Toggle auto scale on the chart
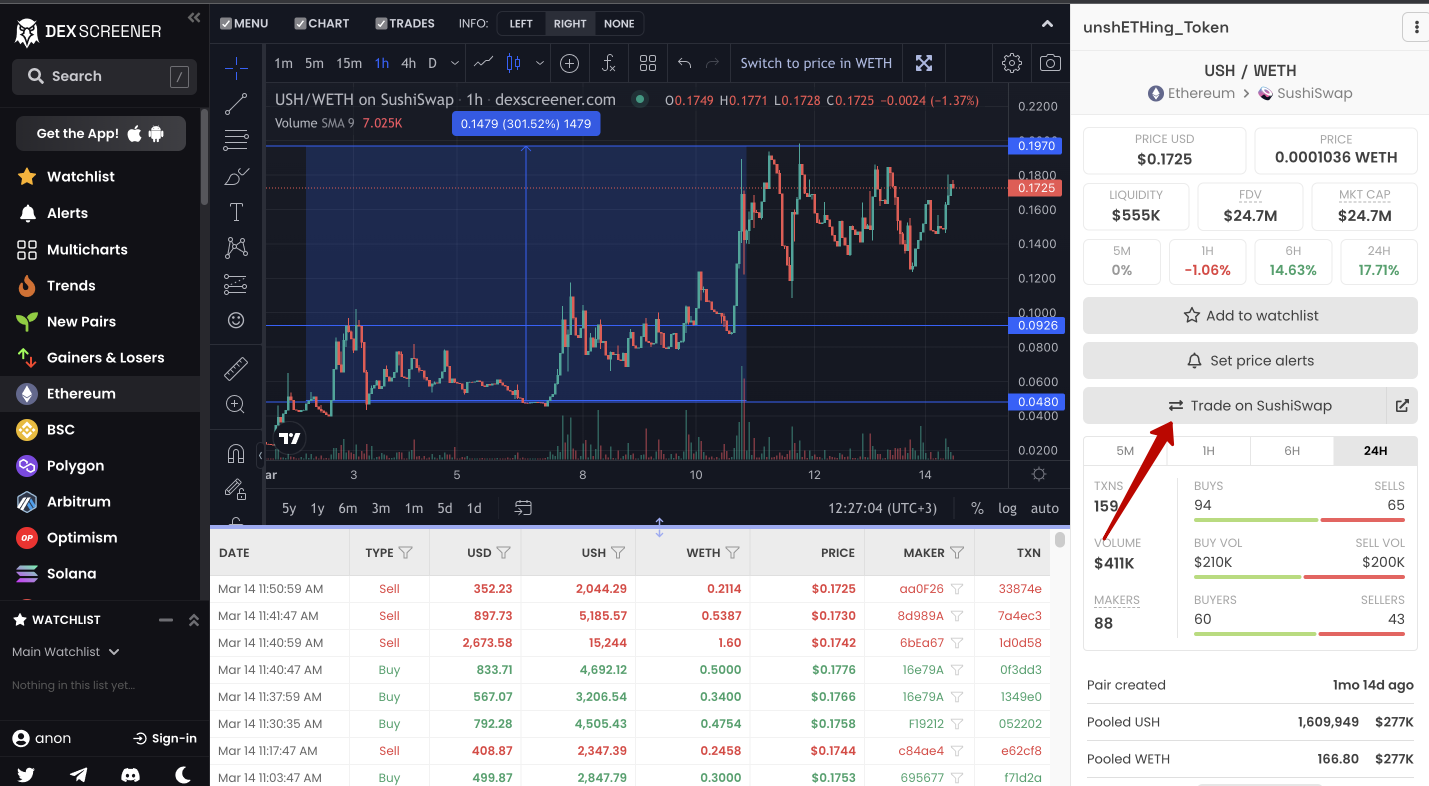The width and height of the screenshot is (1429, 786). [1045, 508]
